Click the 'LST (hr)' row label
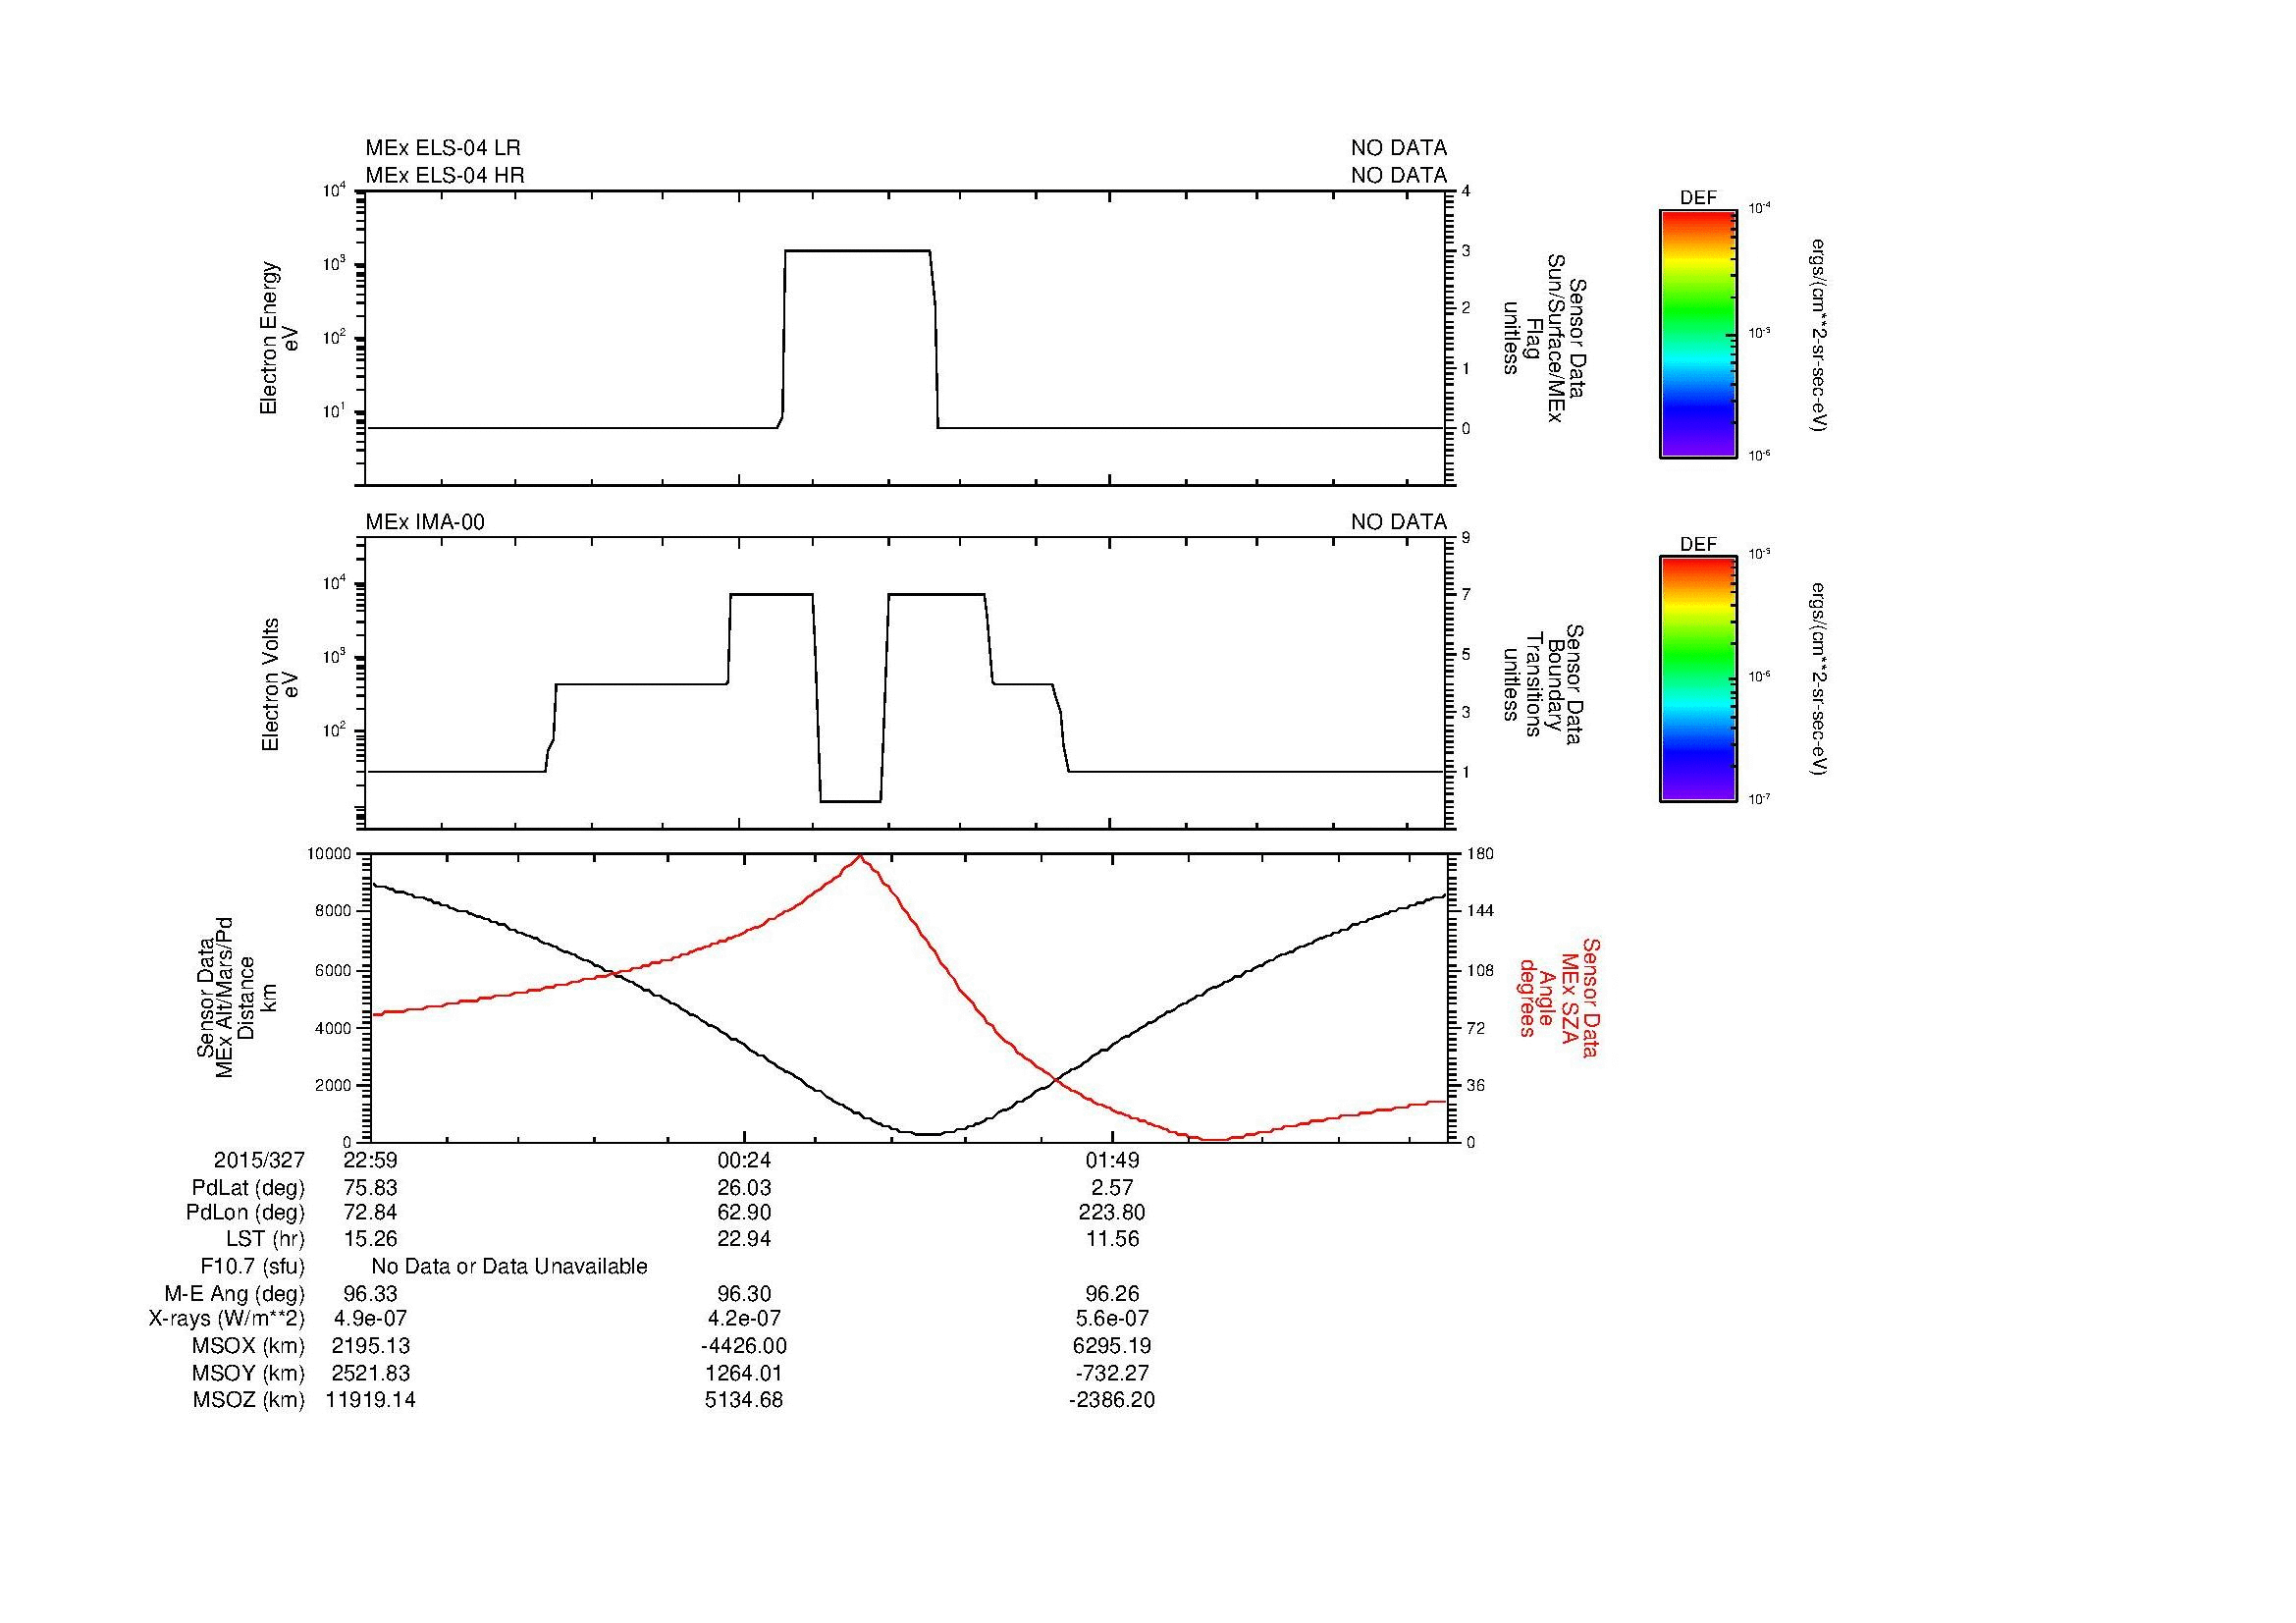Image resolution: width=2296 pixels, height=1623 pixels. [265, 1239]
